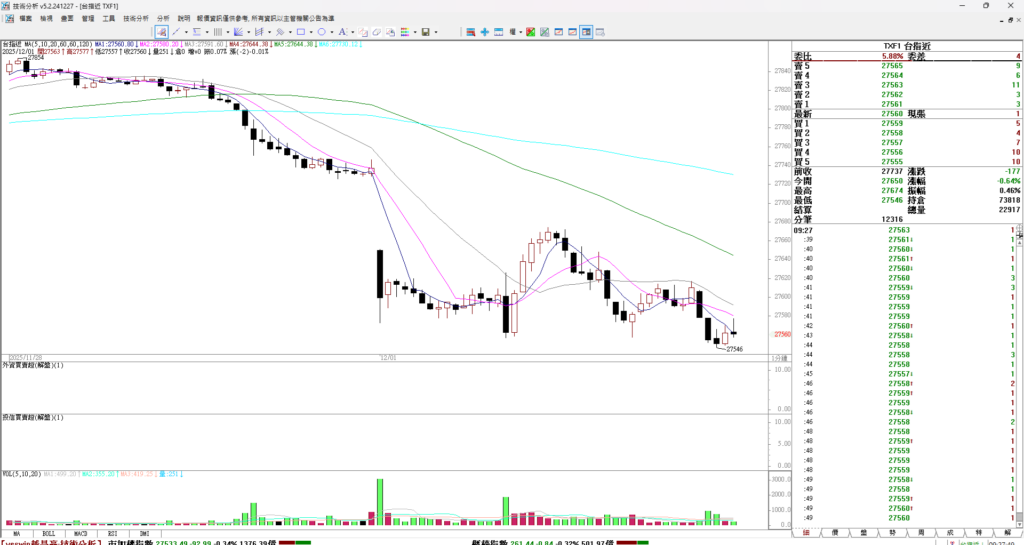Screen dimensions: 1024x545
Task: Click the text annotation tool 'A'
Action: [x=341, y=32]
